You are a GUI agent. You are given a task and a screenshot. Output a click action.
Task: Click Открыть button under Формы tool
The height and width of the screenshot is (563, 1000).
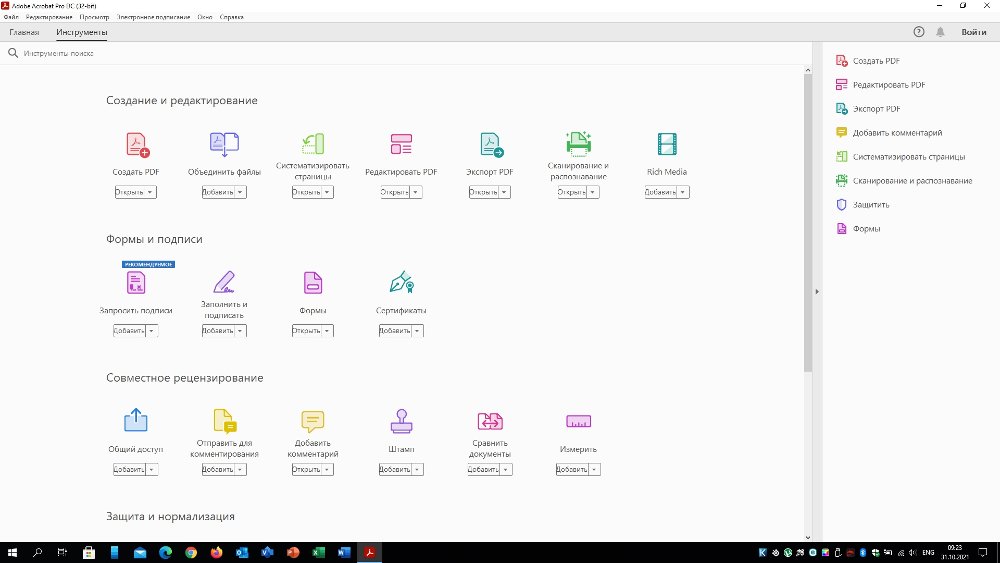pyautogui.click(x=307, y=330)
